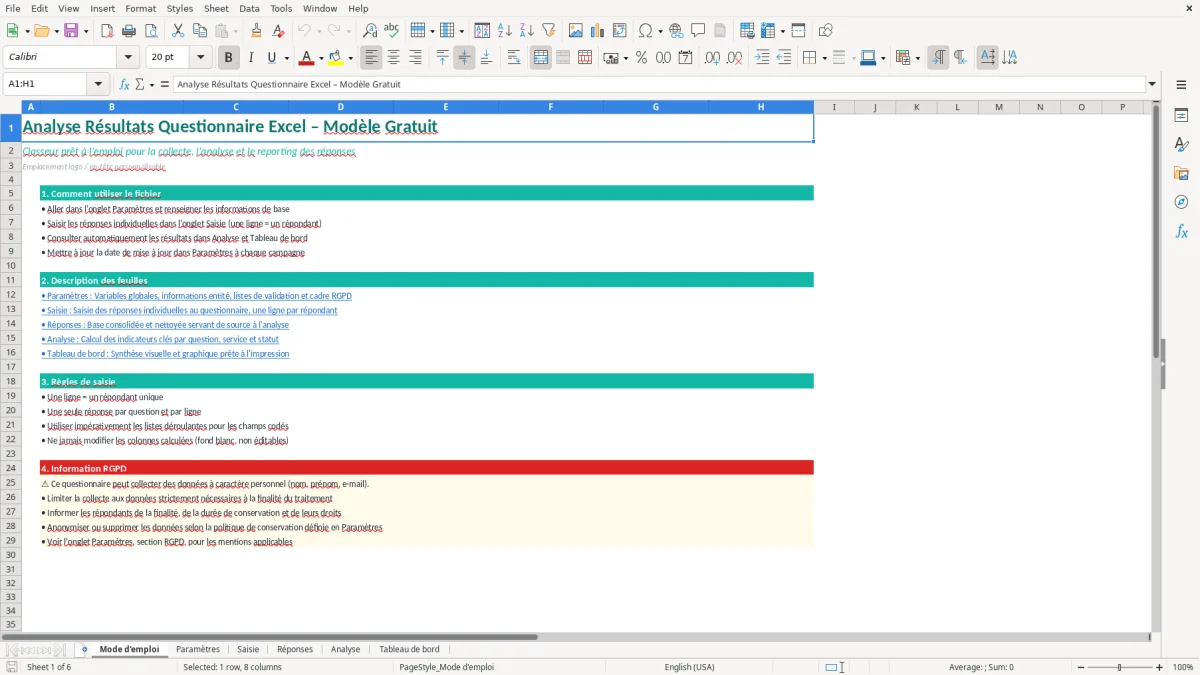Insert special character Omega icon

coord(645,31)
